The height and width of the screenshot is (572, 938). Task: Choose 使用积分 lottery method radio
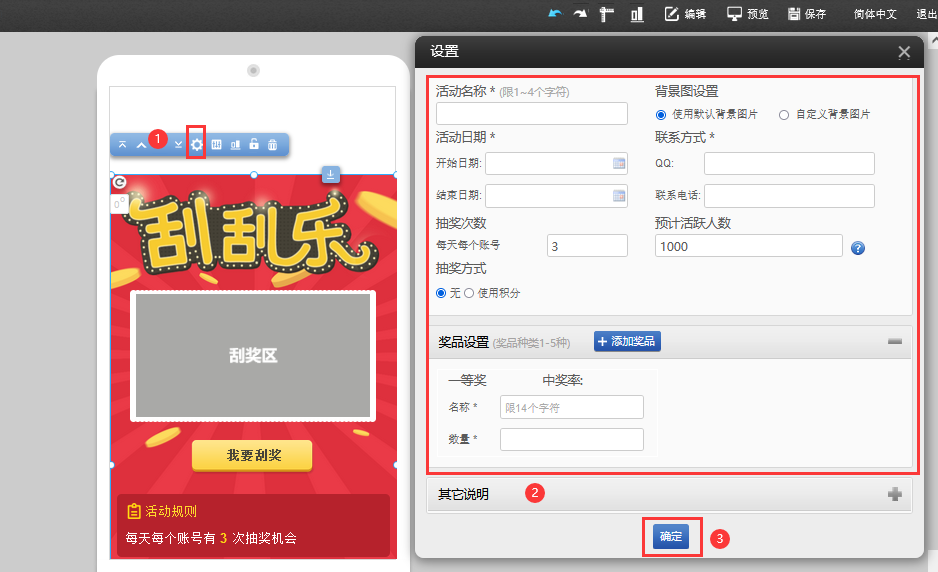(468, 293)
